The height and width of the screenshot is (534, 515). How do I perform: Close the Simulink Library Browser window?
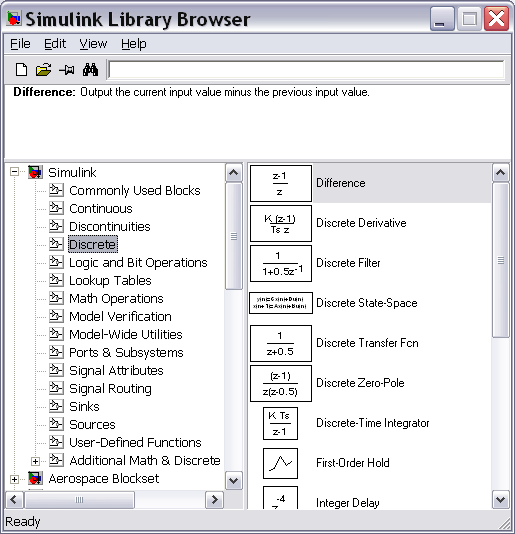click(x=497, y=19)
